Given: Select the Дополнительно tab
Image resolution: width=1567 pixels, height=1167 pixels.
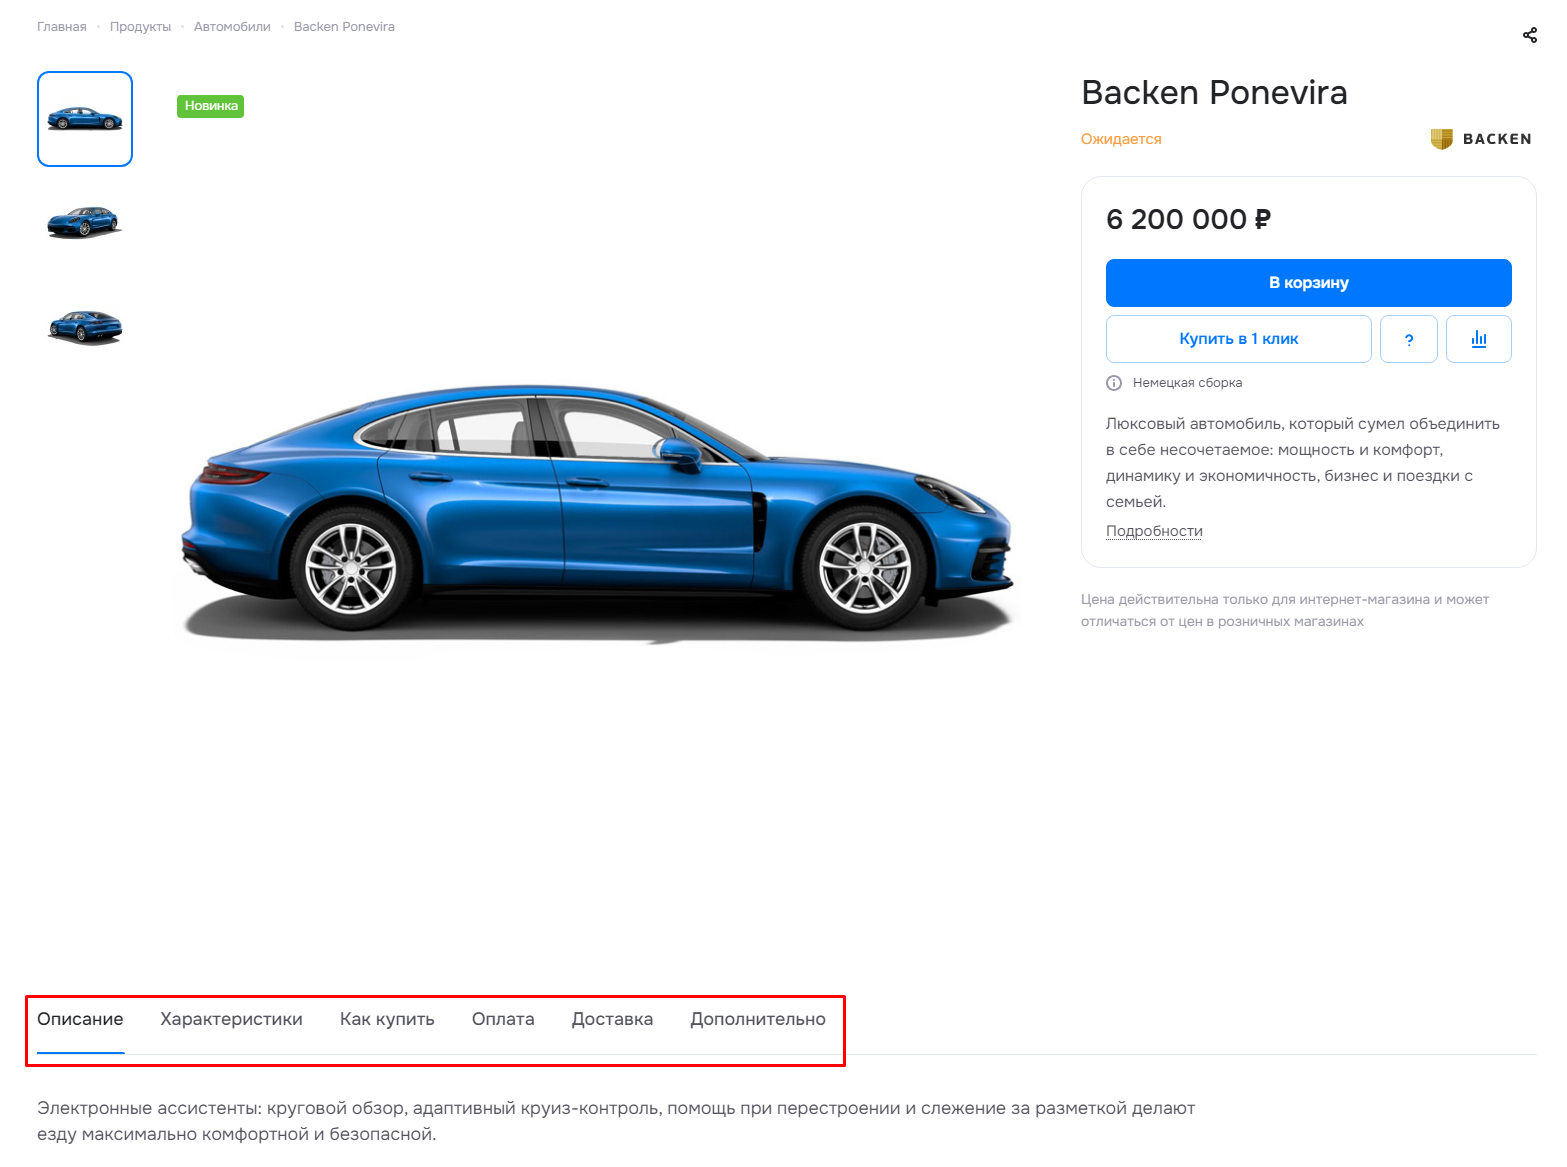Looking at the screenshot, I should click(758, 1019).
